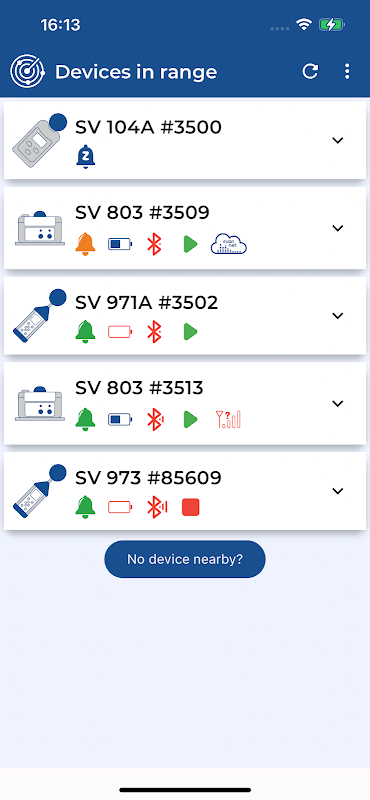The image size is (370, 800).
Task: Tap red stop icon on SV 973 #85609
Action: tap(190, 507)
